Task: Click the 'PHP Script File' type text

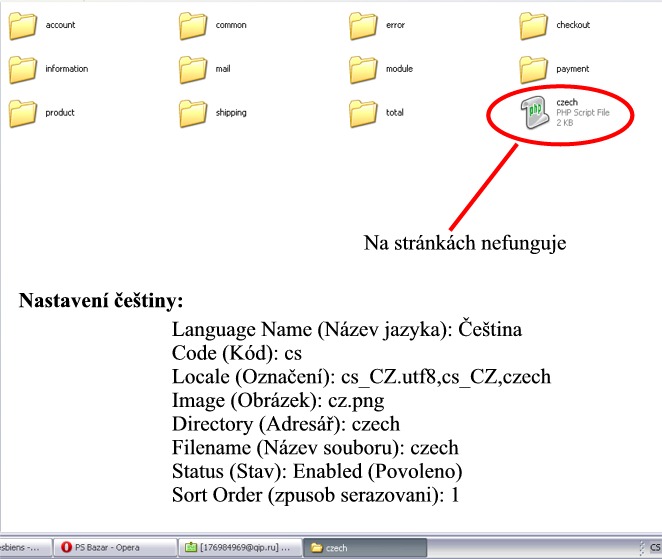Action: [583, 113]
